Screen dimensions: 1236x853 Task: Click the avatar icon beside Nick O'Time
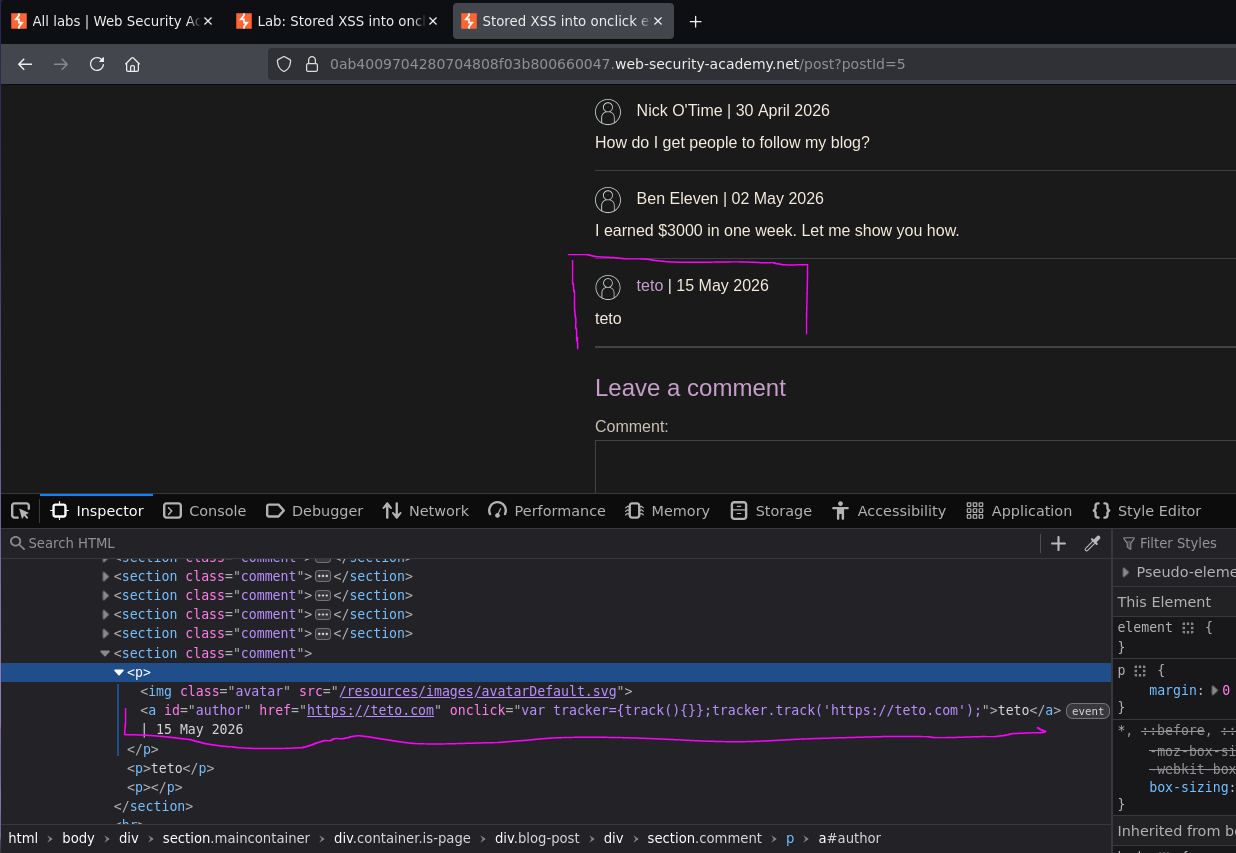point(608,111)
